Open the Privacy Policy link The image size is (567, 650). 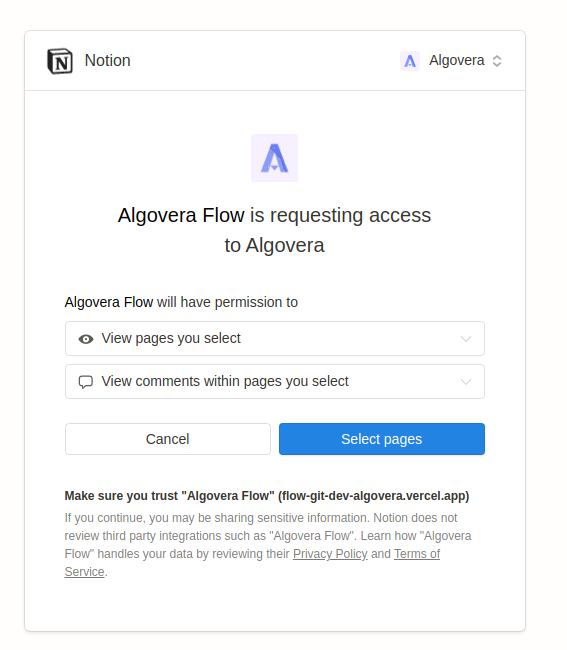point(330,554)
